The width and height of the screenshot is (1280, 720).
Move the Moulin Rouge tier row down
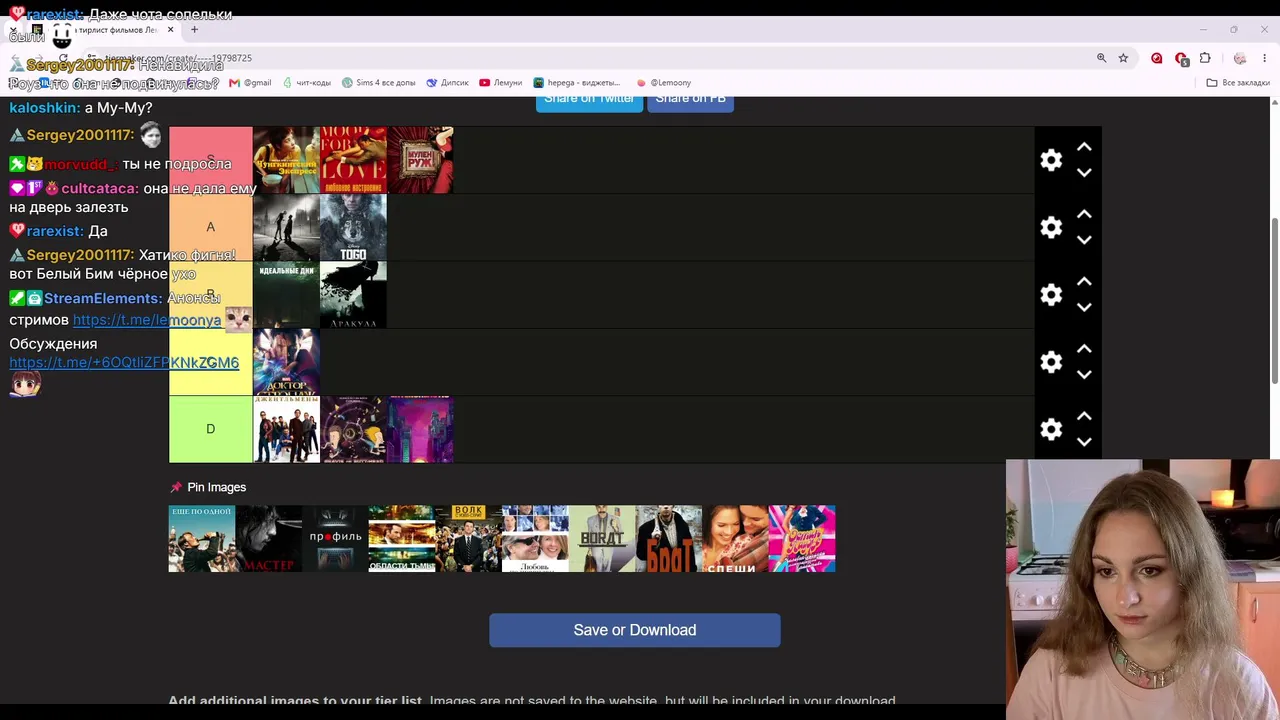(x=1084, y=173)
